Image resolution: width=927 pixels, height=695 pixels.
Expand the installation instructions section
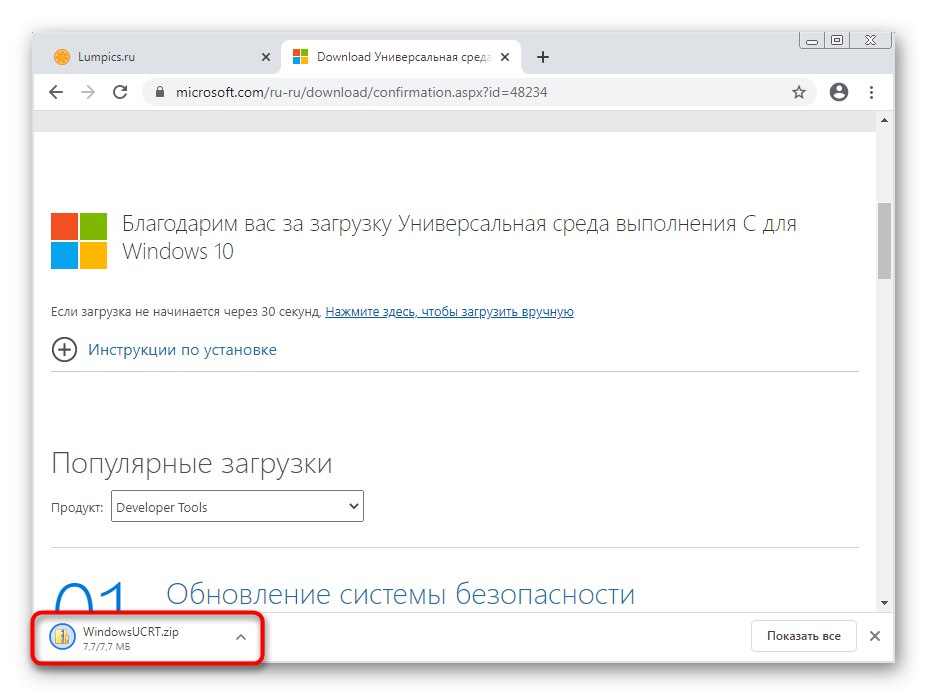tap(65, 351)
